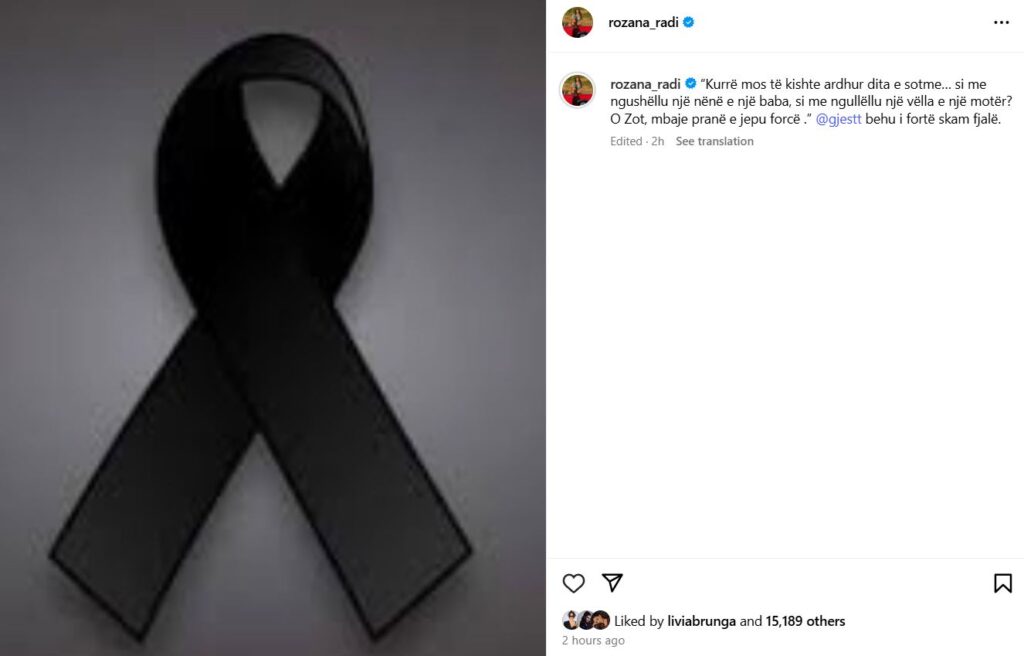Save the post with the bookmark icon

pyautogui.click(x=1002, y=583)
